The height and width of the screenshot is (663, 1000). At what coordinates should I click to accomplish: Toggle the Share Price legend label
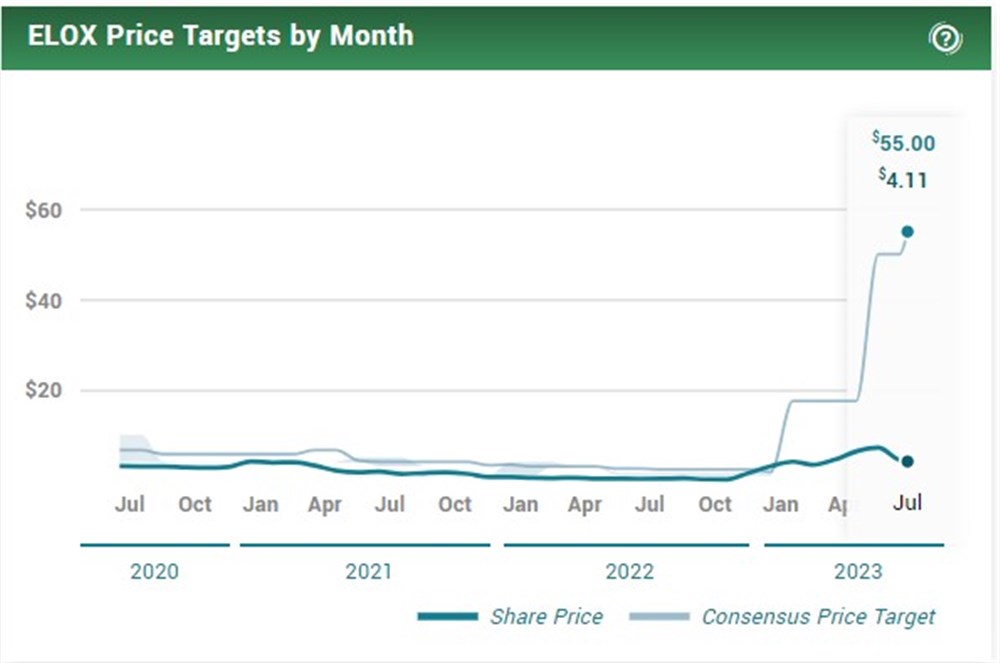(546, 616)
